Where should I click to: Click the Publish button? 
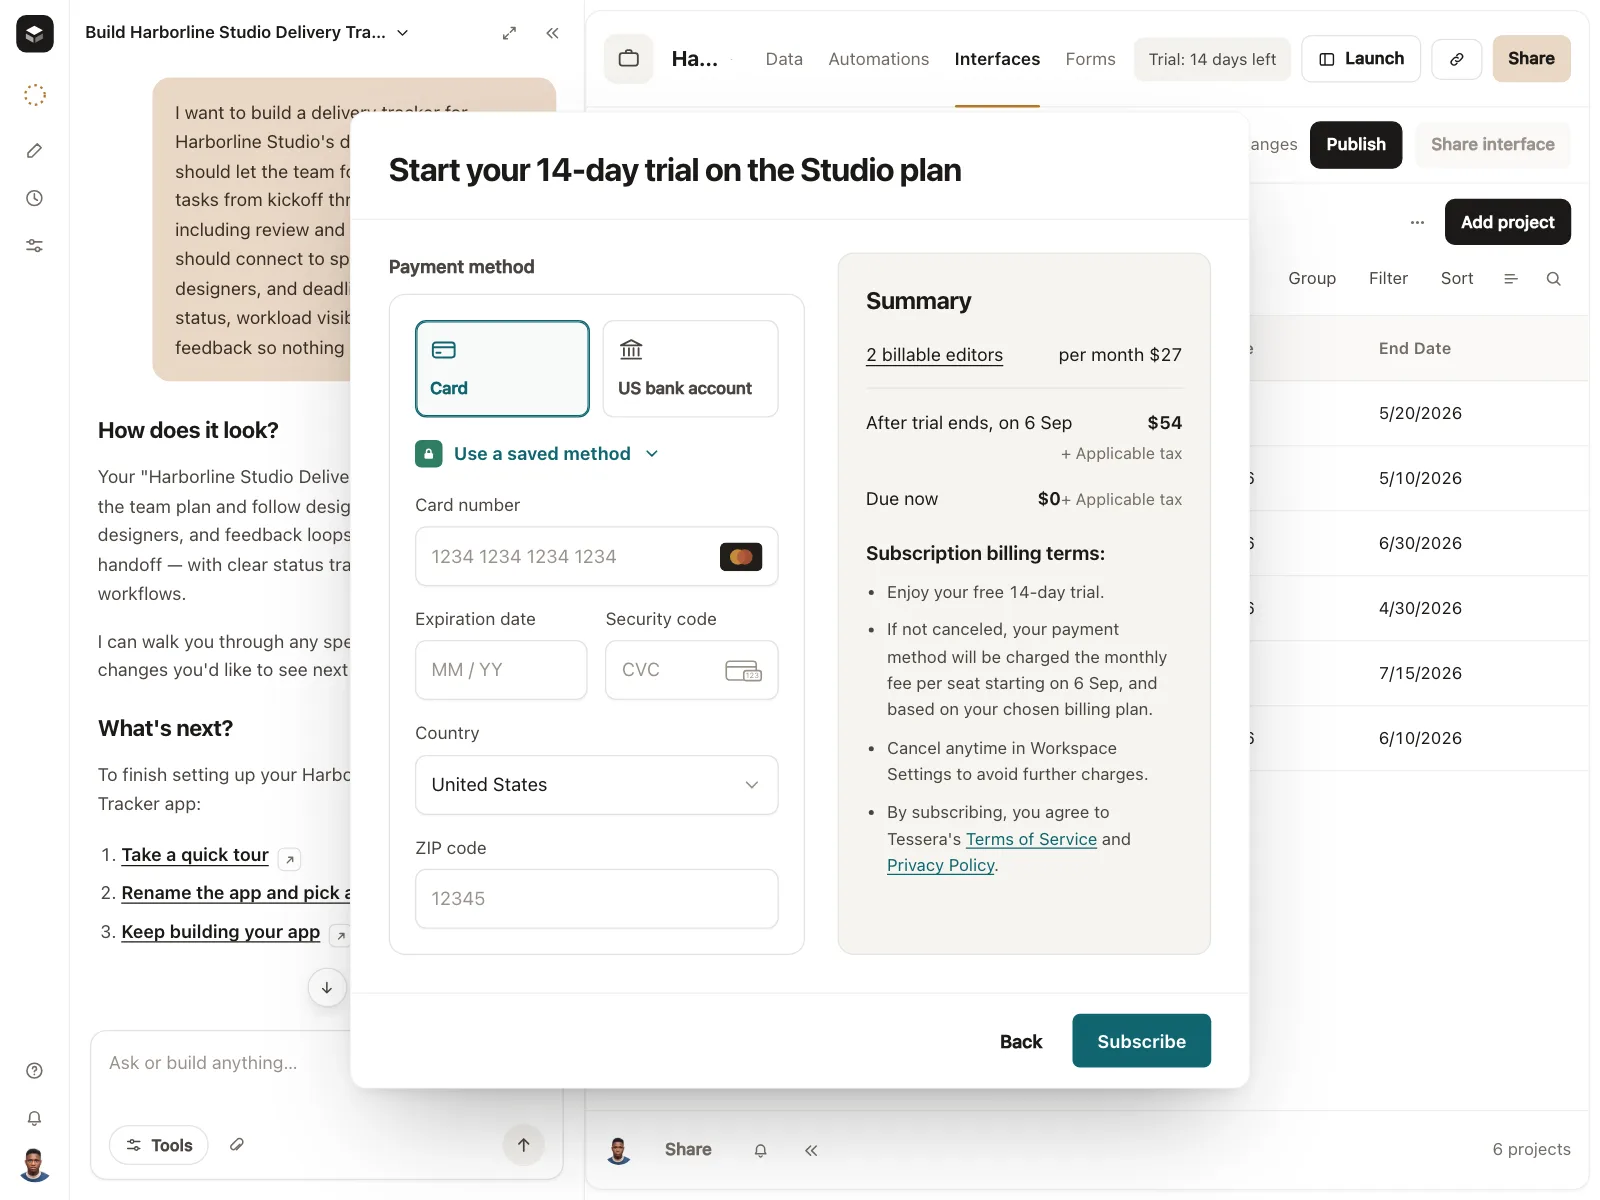pos(1356,145)
